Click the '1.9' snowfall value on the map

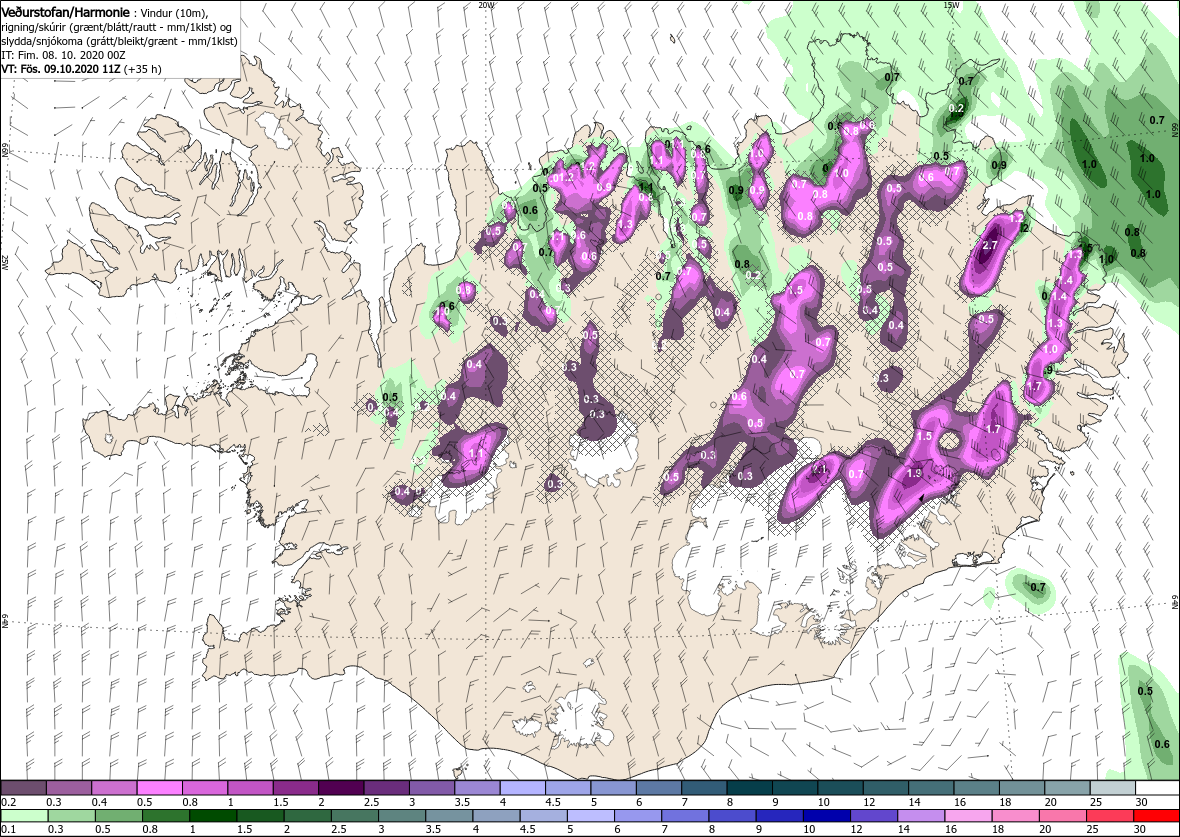tap(914, 473)
